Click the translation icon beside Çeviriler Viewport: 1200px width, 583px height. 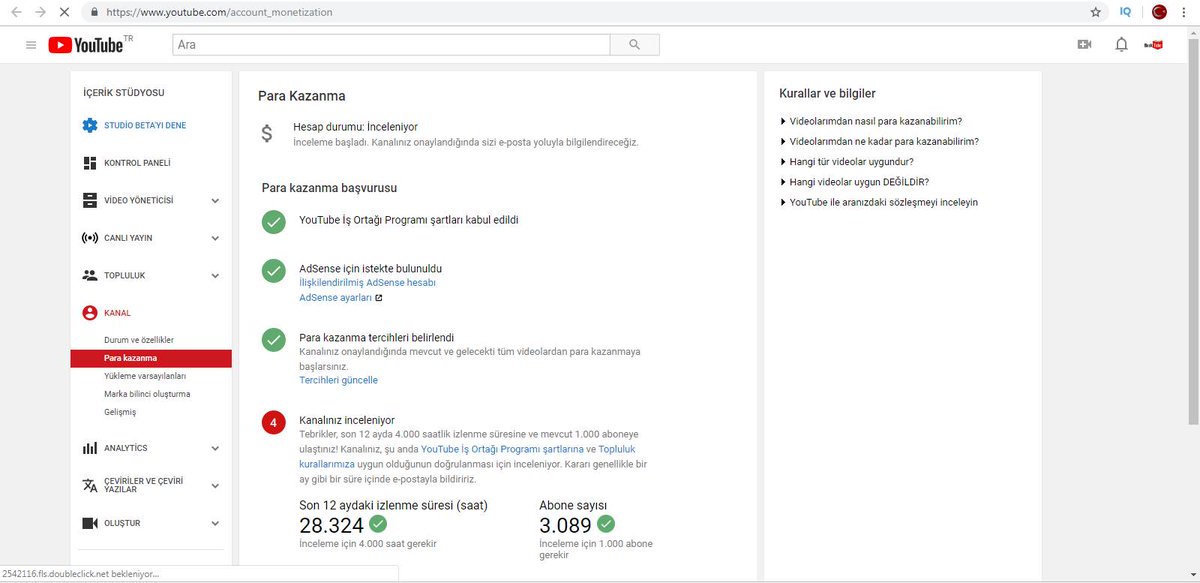[90, 485]
